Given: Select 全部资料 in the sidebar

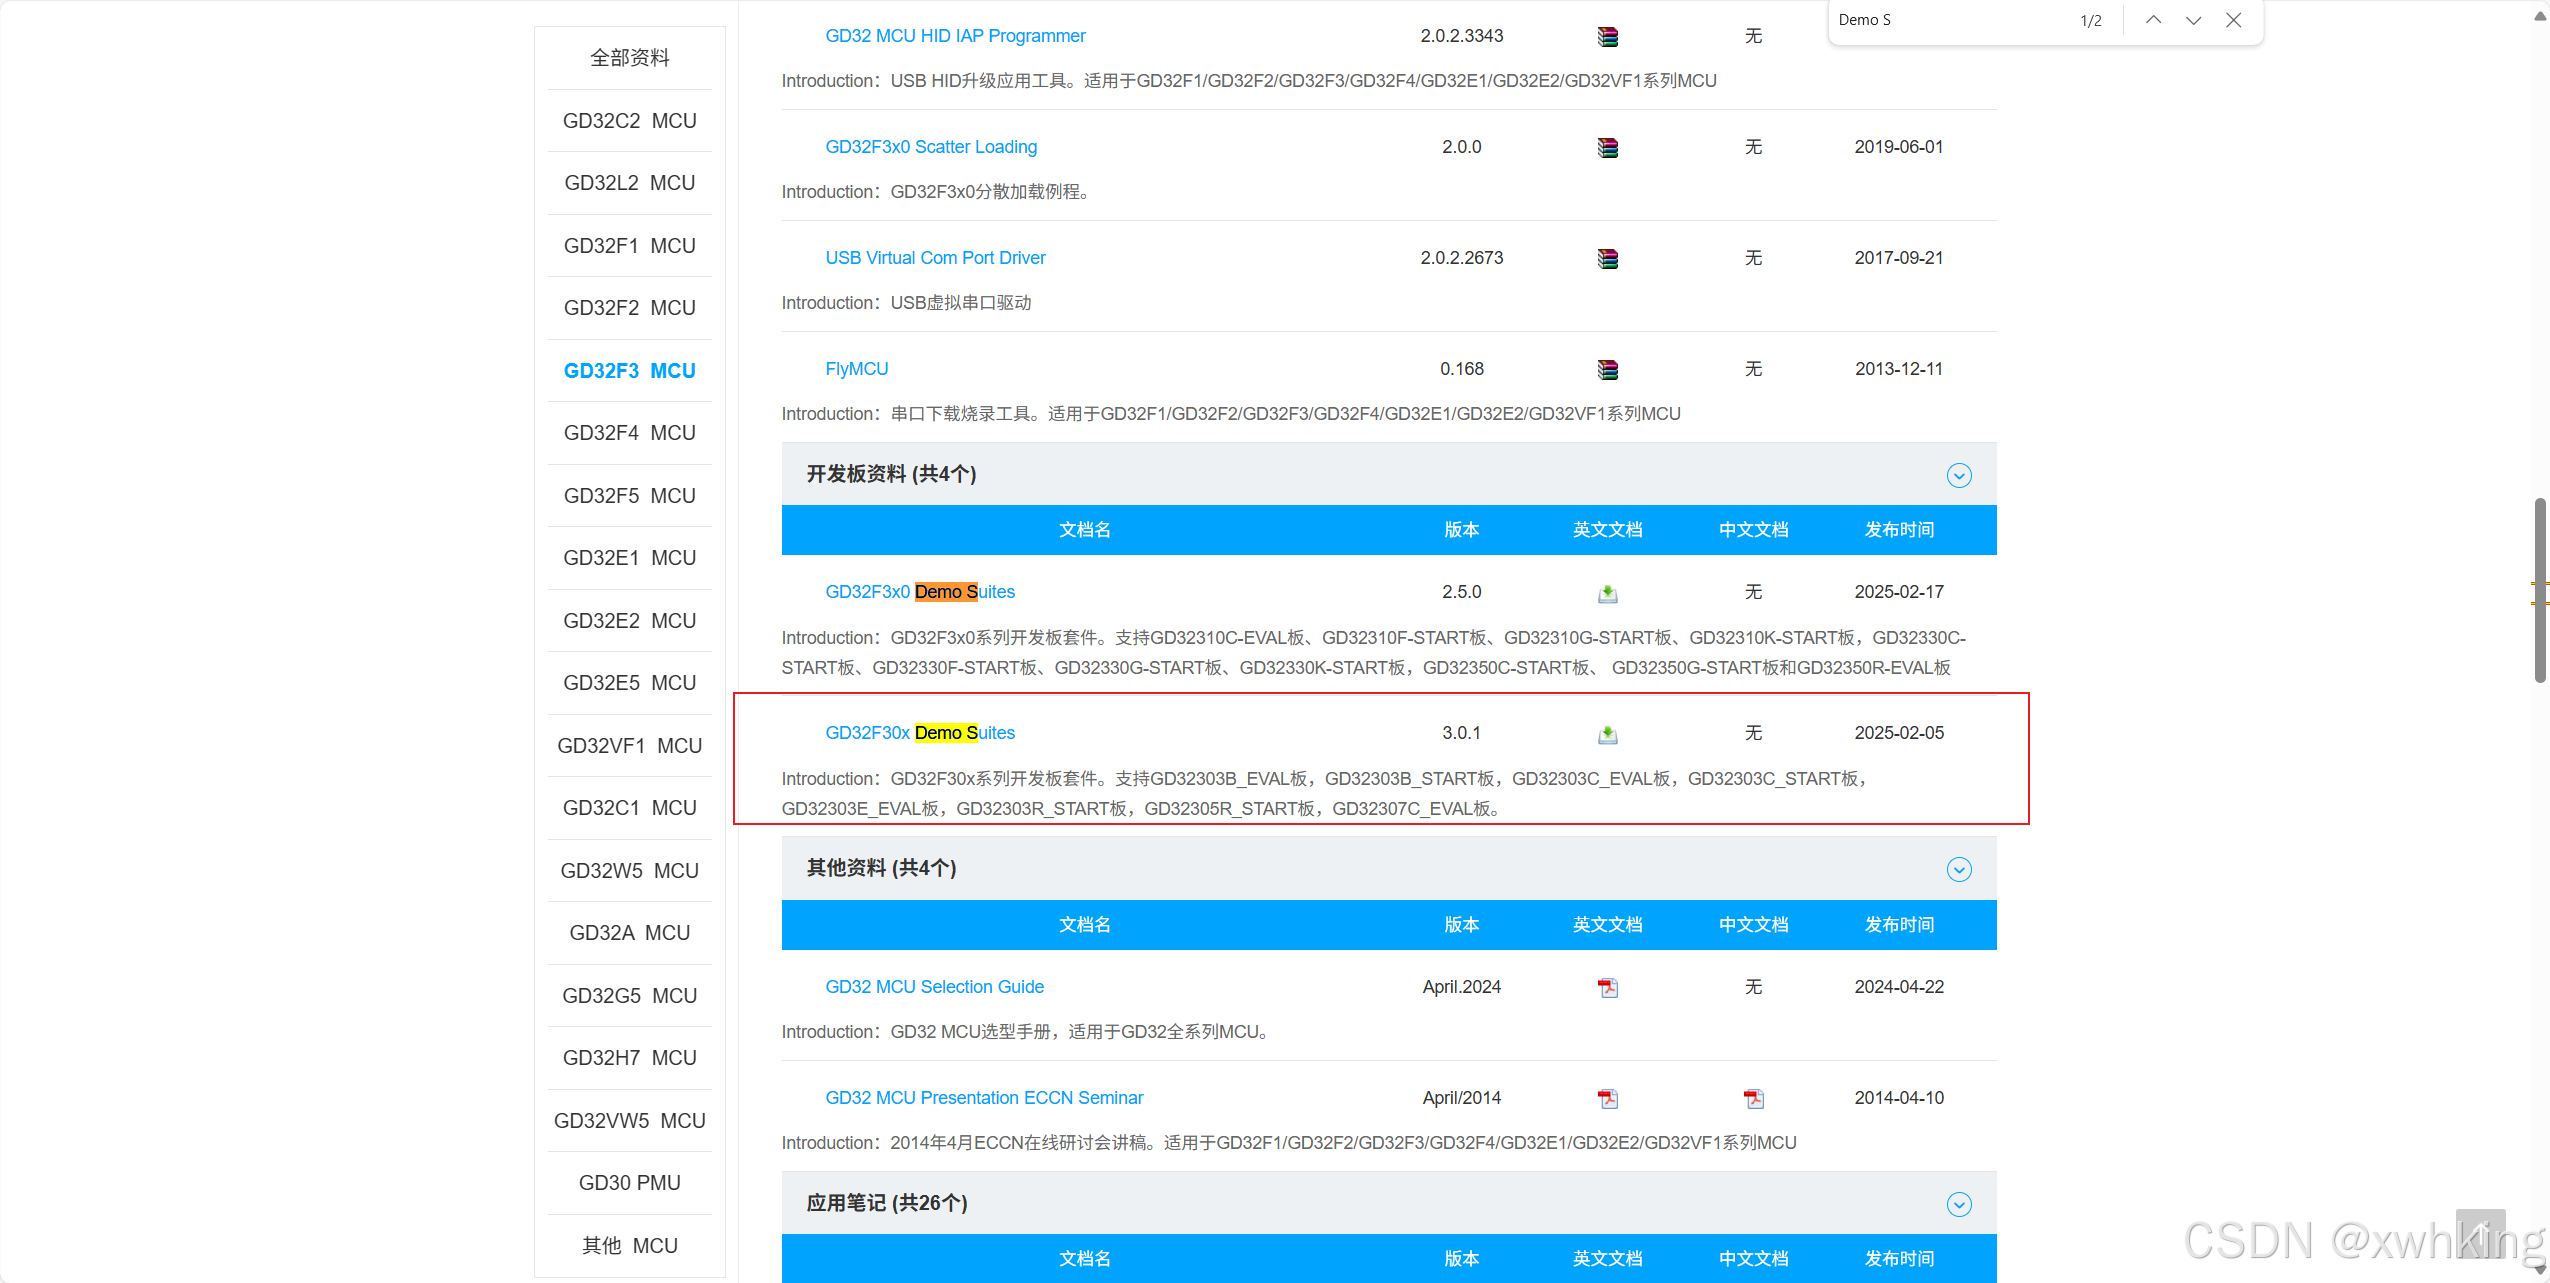Looking at the screenshot, I should (x=629, y=58).
